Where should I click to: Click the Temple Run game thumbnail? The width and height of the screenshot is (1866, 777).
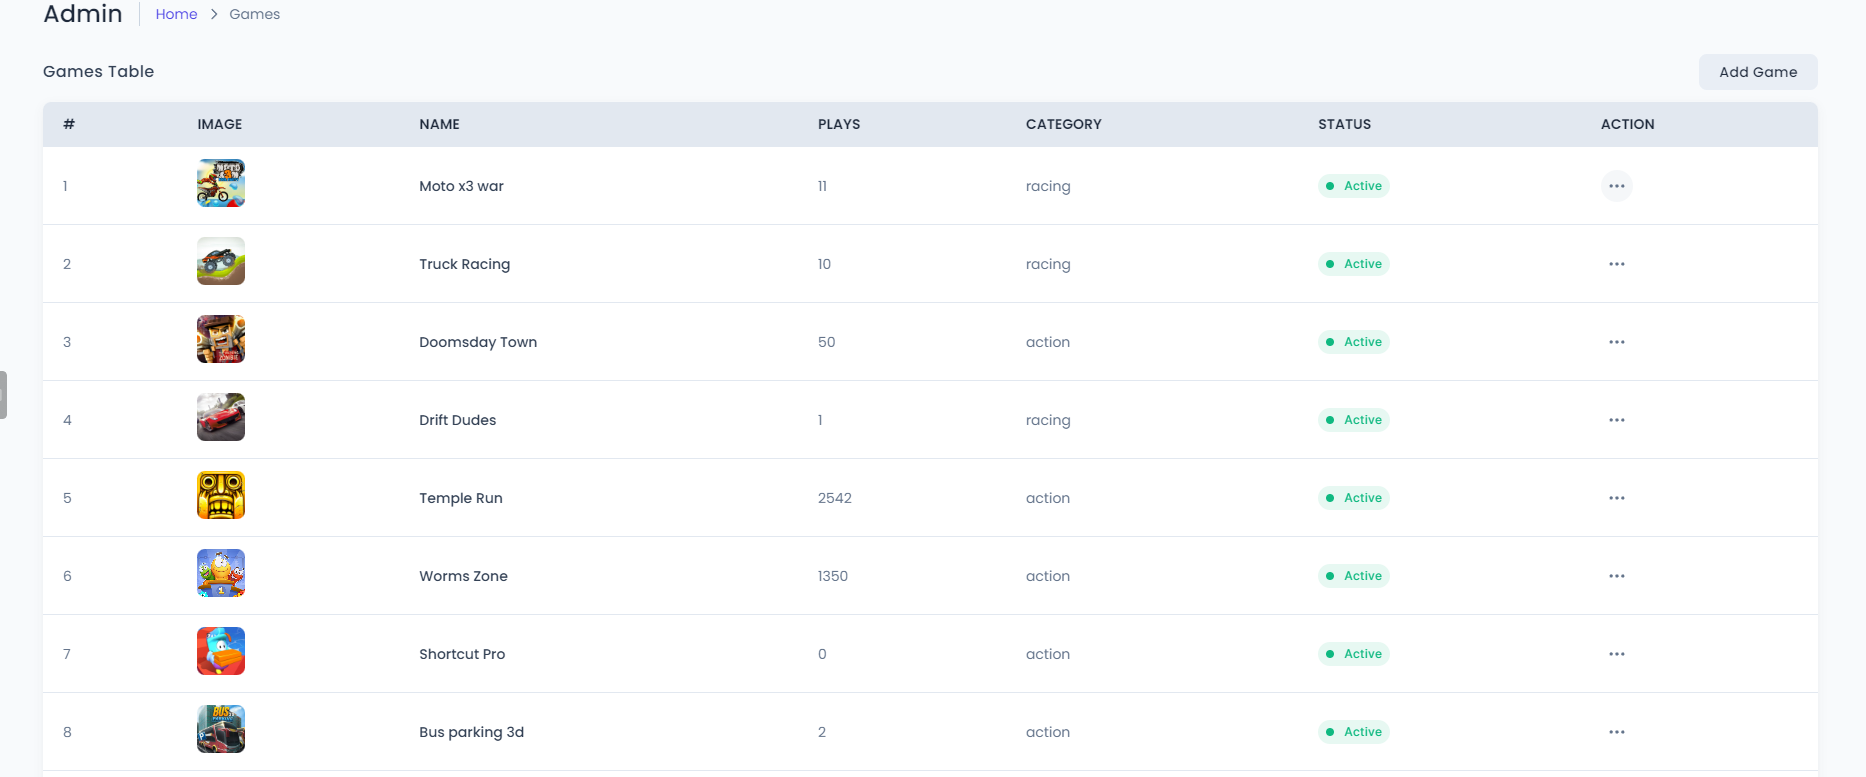(x=221, y=496)
